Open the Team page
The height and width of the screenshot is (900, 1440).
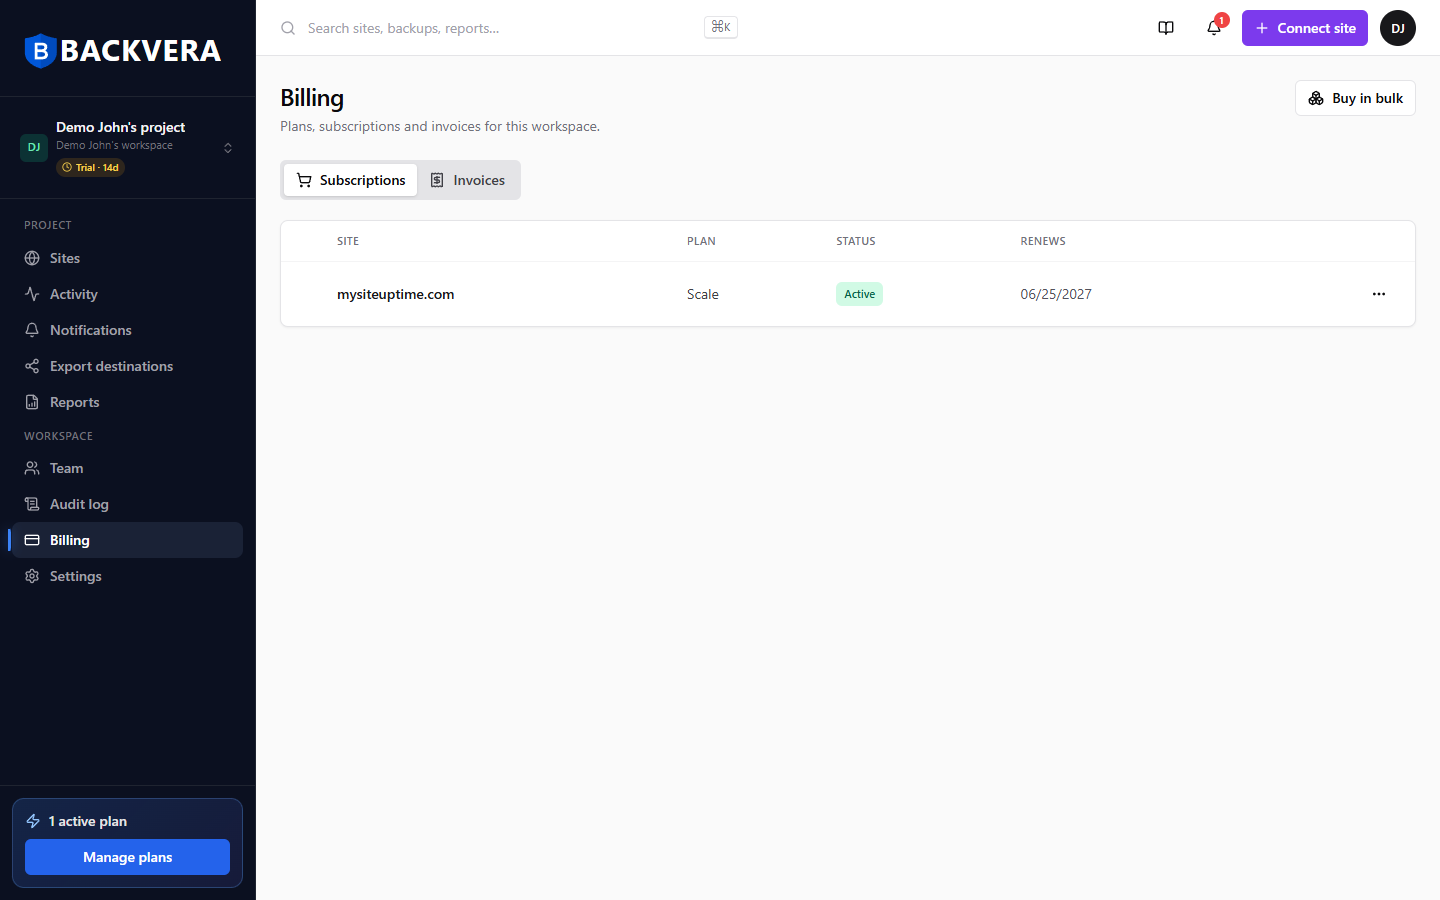[x=128, y=468]
